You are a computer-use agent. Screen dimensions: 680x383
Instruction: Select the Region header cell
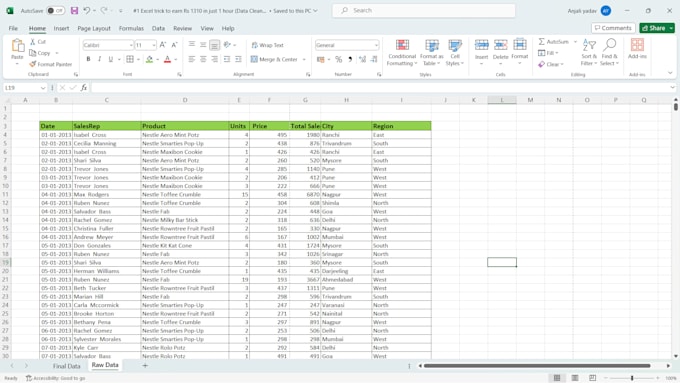point(401,126)
